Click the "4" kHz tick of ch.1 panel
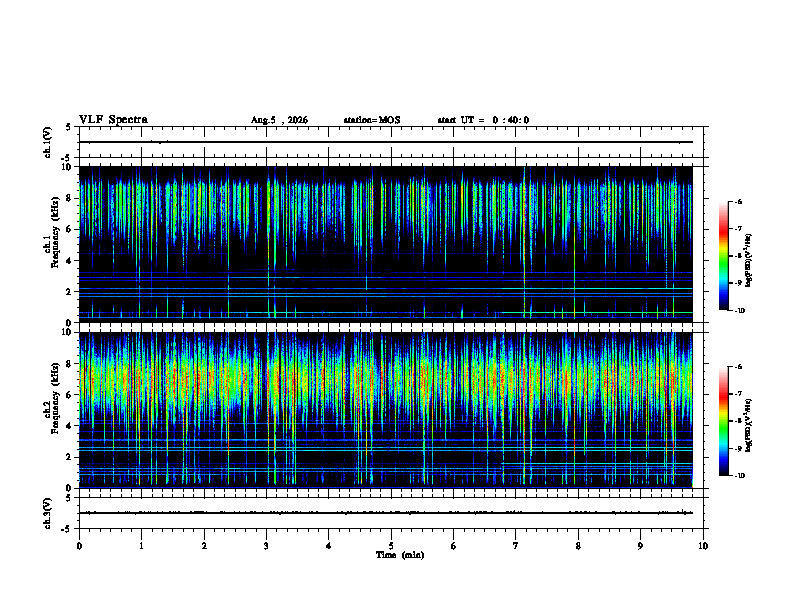792x612 pixels. pyautogui.click(x=70, y=261)
